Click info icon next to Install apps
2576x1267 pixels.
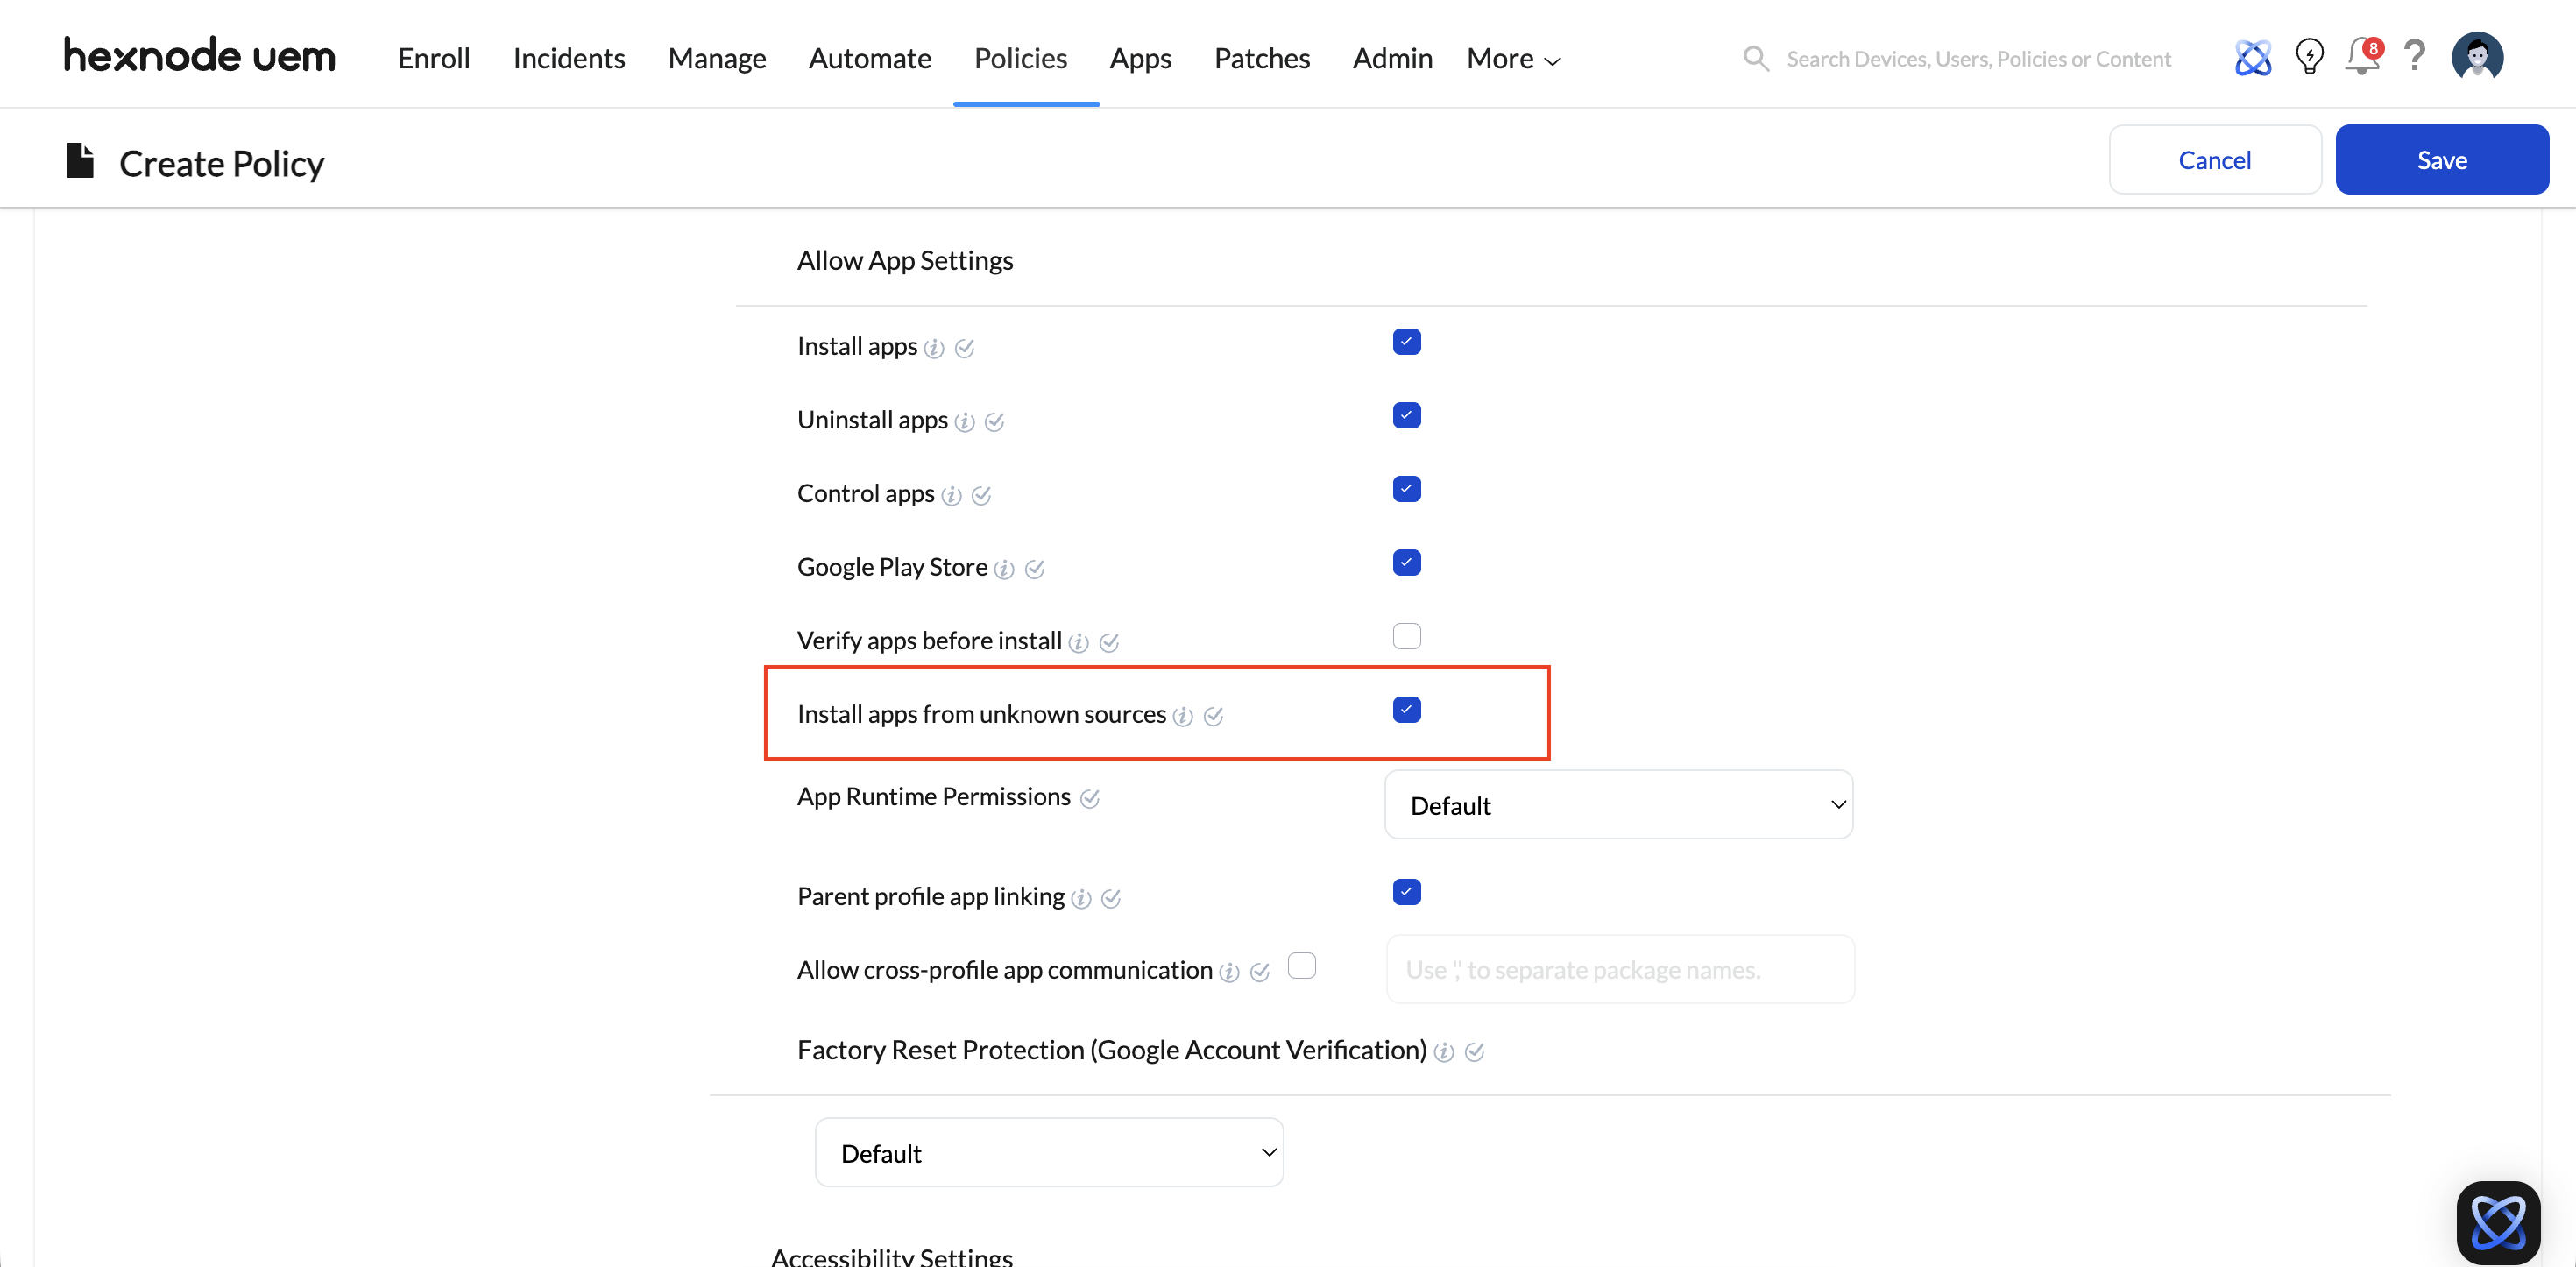click(x=934, y=348)
